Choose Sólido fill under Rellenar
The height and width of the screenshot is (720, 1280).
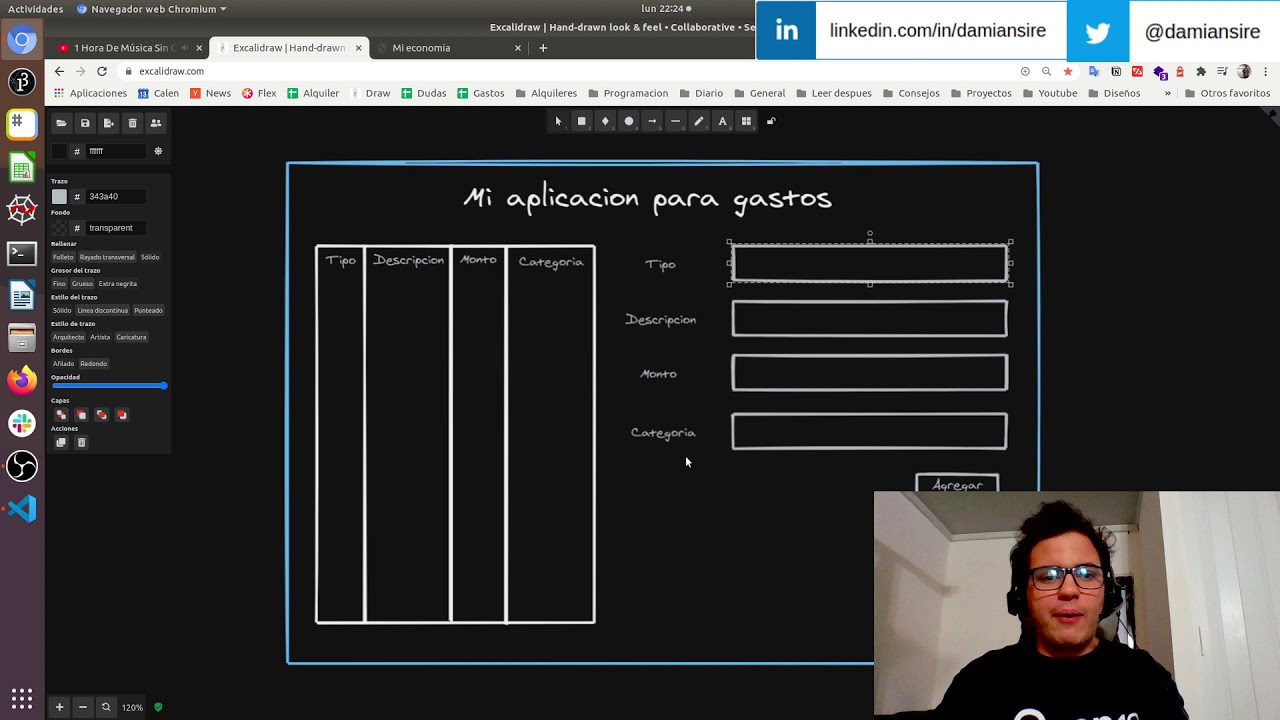pos(150,257)
